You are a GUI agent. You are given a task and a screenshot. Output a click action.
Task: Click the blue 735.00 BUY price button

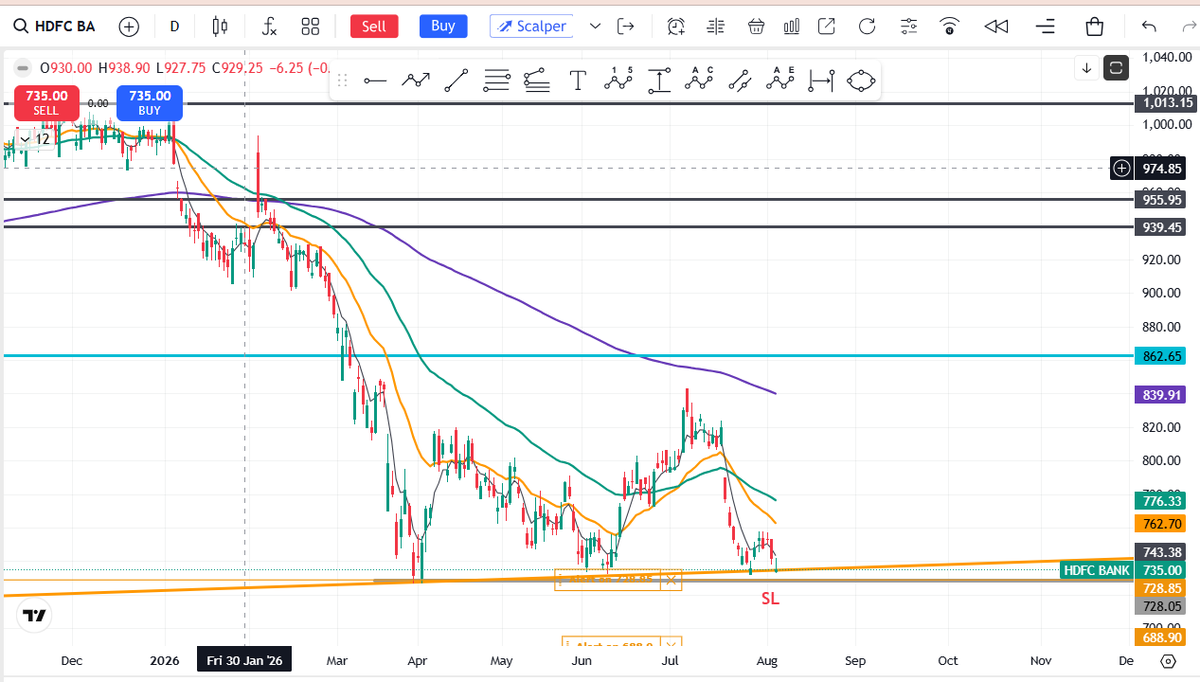click(149, 102)
